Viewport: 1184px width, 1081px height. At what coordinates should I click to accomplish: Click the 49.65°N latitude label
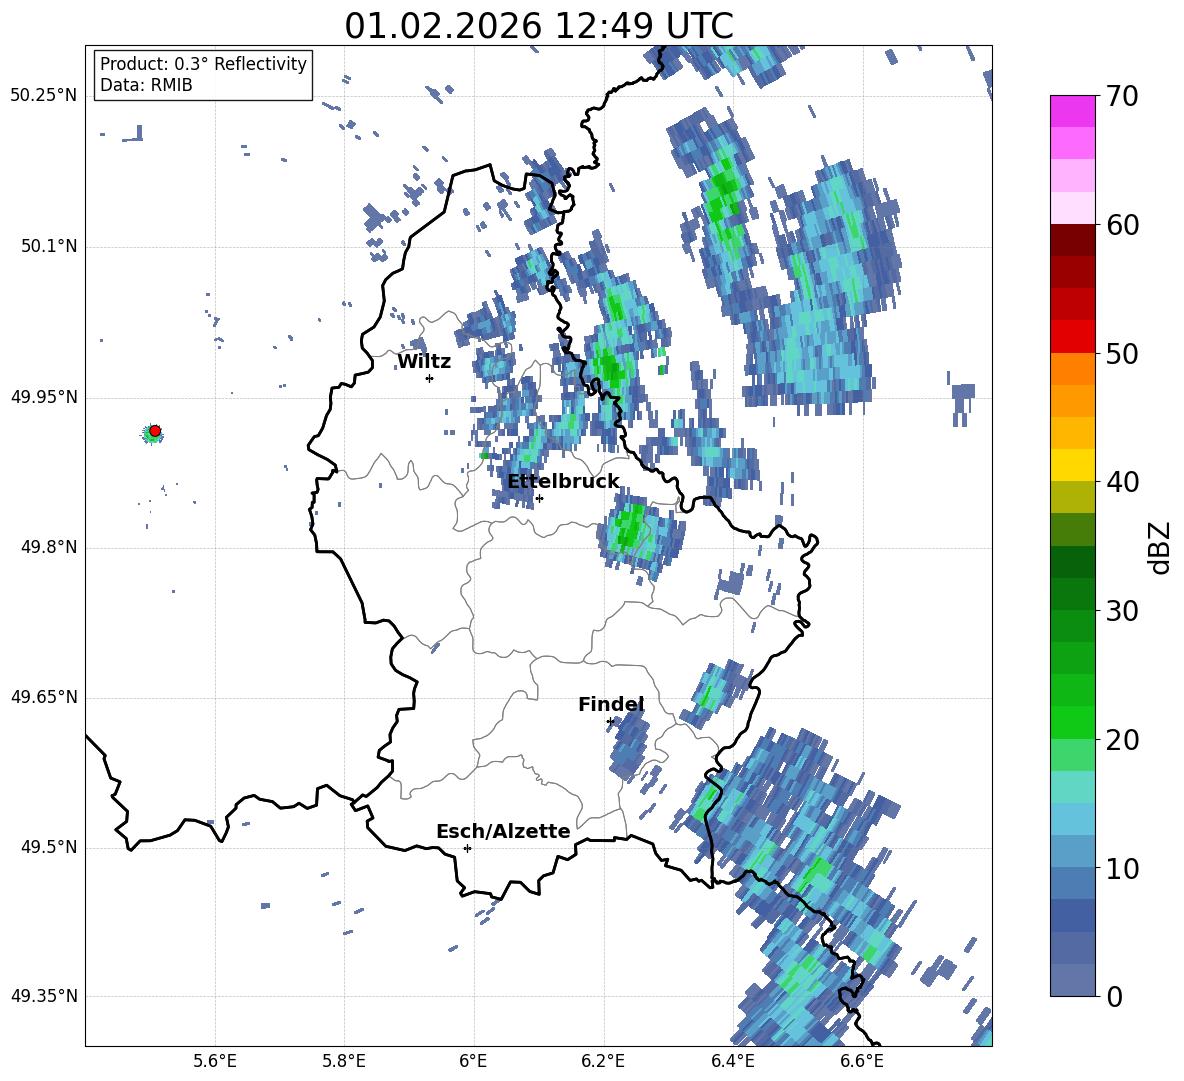(x=44, y=697)
